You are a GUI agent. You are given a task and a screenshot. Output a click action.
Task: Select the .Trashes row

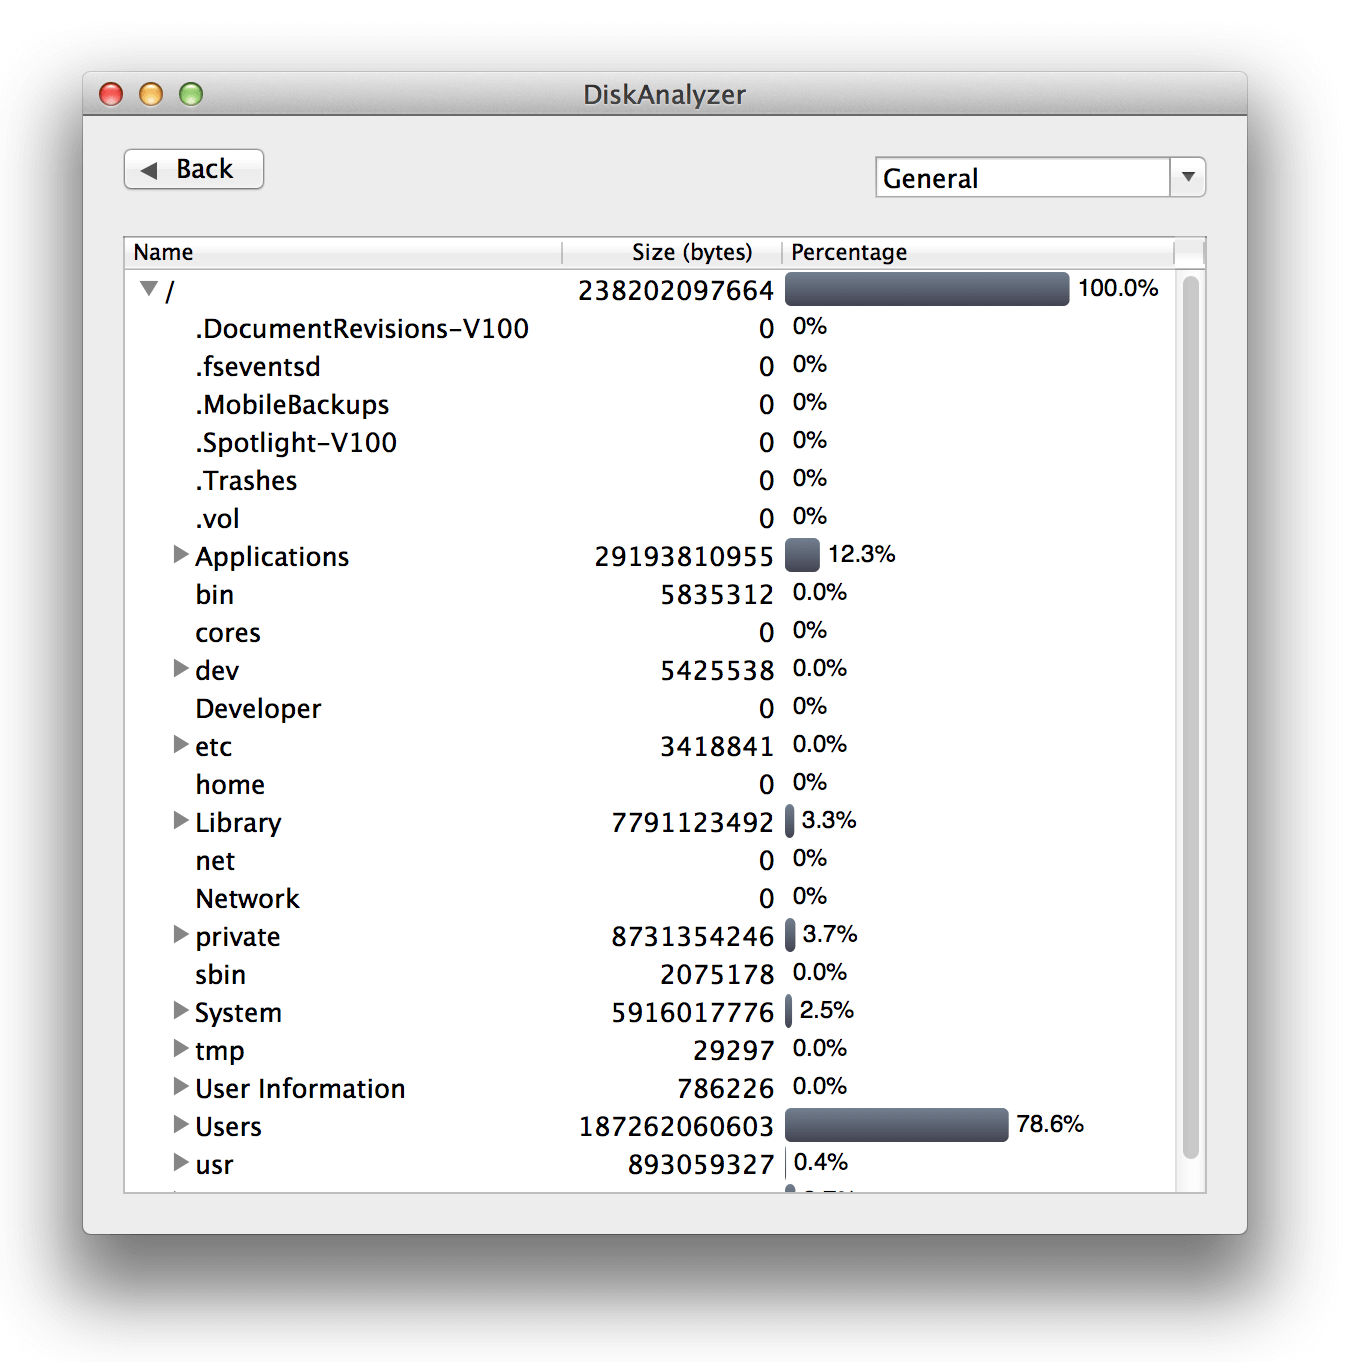point(246,481)
